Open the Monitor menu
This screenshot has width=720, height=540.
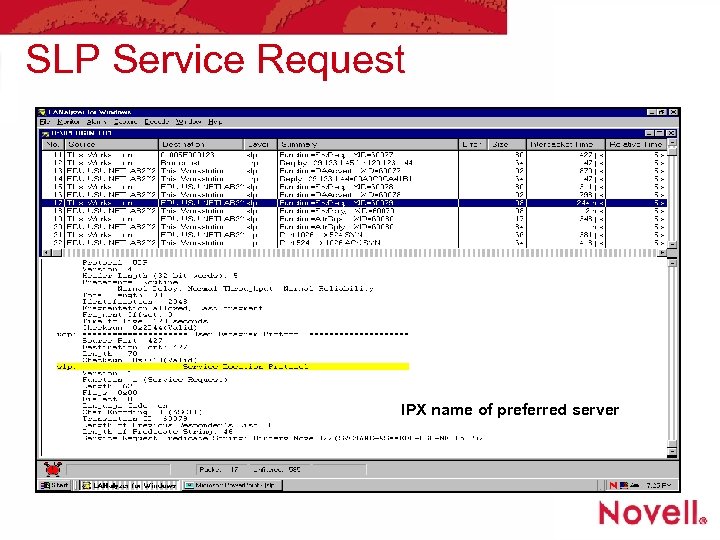68,122
